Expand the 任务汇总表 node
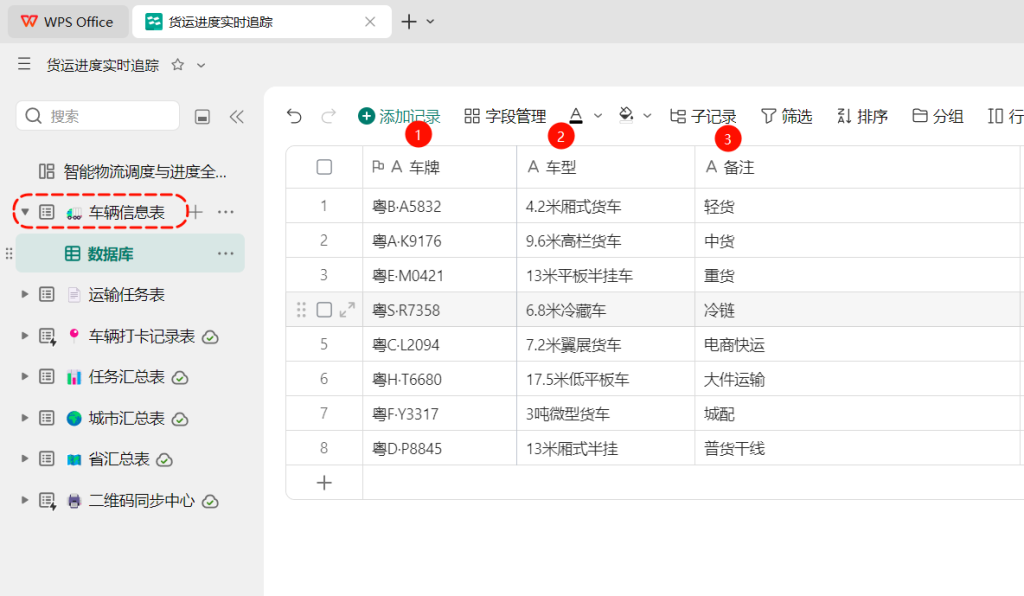The width and height of the screenshot is (1024, 596). (25, 377)
